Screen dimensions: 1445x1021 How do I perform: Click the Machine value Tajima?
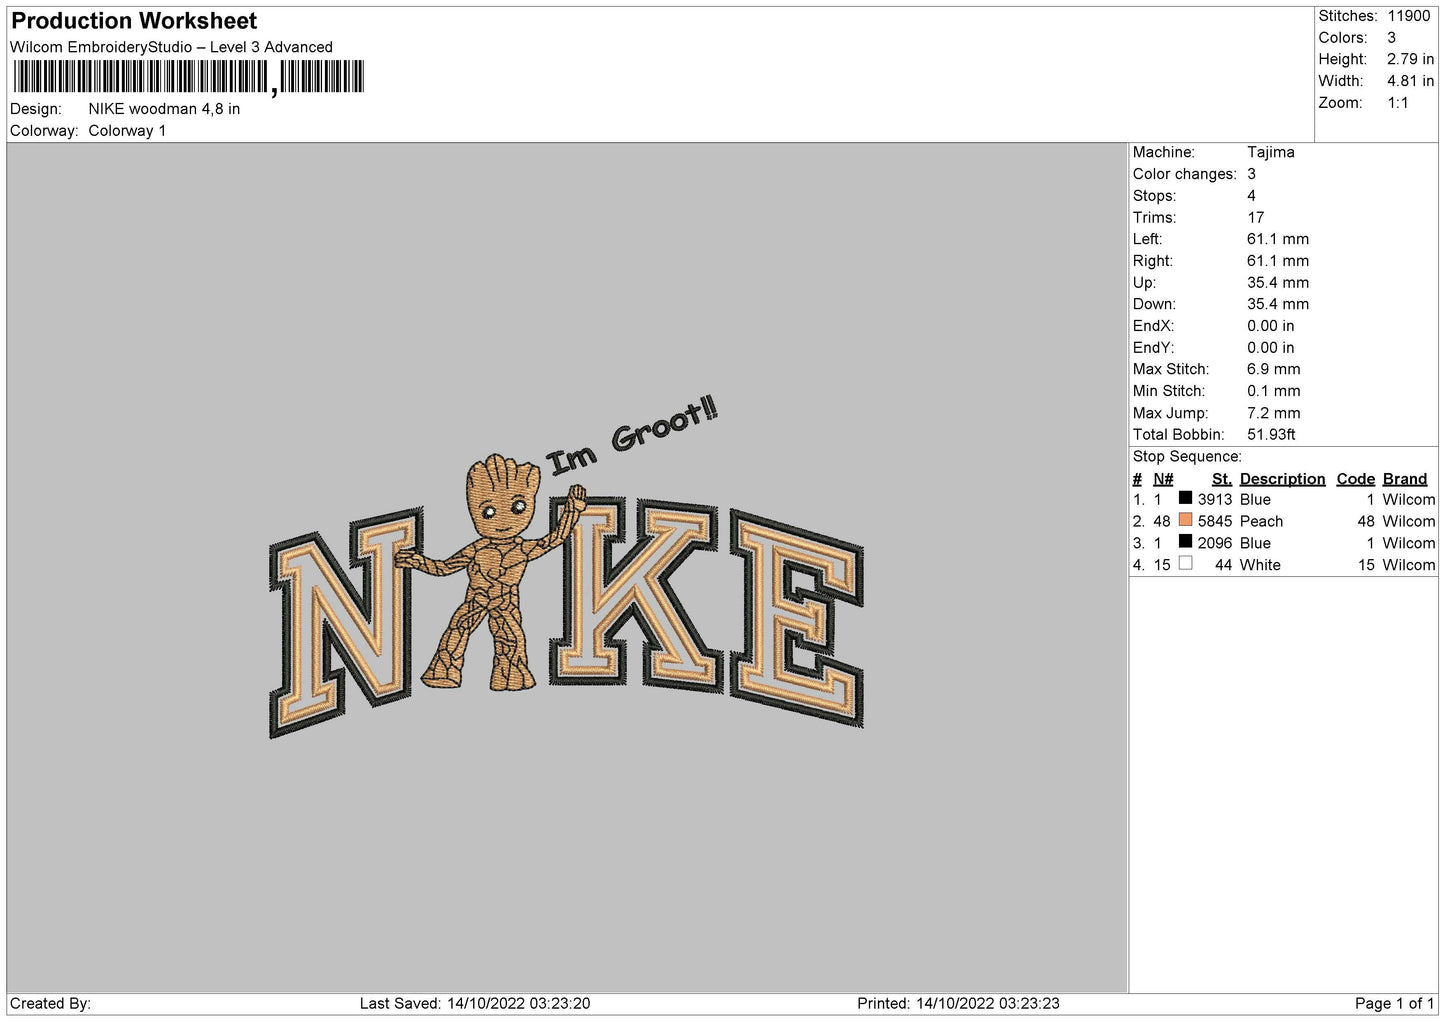pyautogui.click(x=1270, y=152)
